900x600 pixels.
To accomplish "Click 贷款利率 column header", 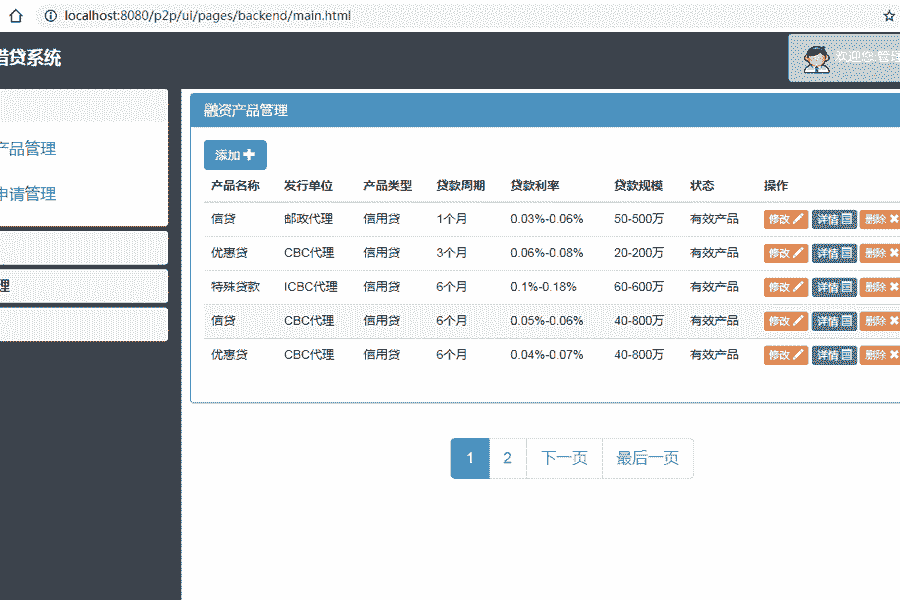I will click(534, 185).
